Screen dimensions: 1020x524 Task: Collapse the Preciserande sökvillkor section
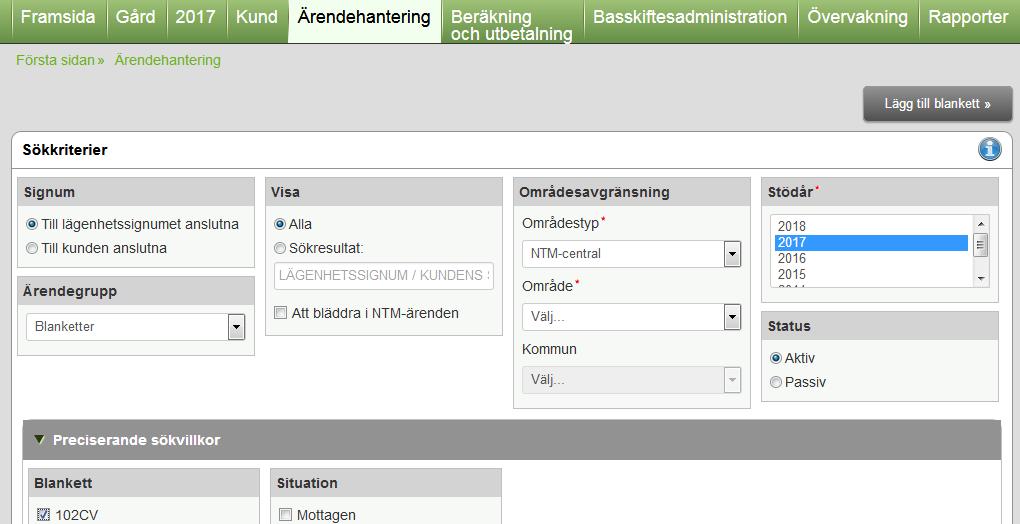40,440
